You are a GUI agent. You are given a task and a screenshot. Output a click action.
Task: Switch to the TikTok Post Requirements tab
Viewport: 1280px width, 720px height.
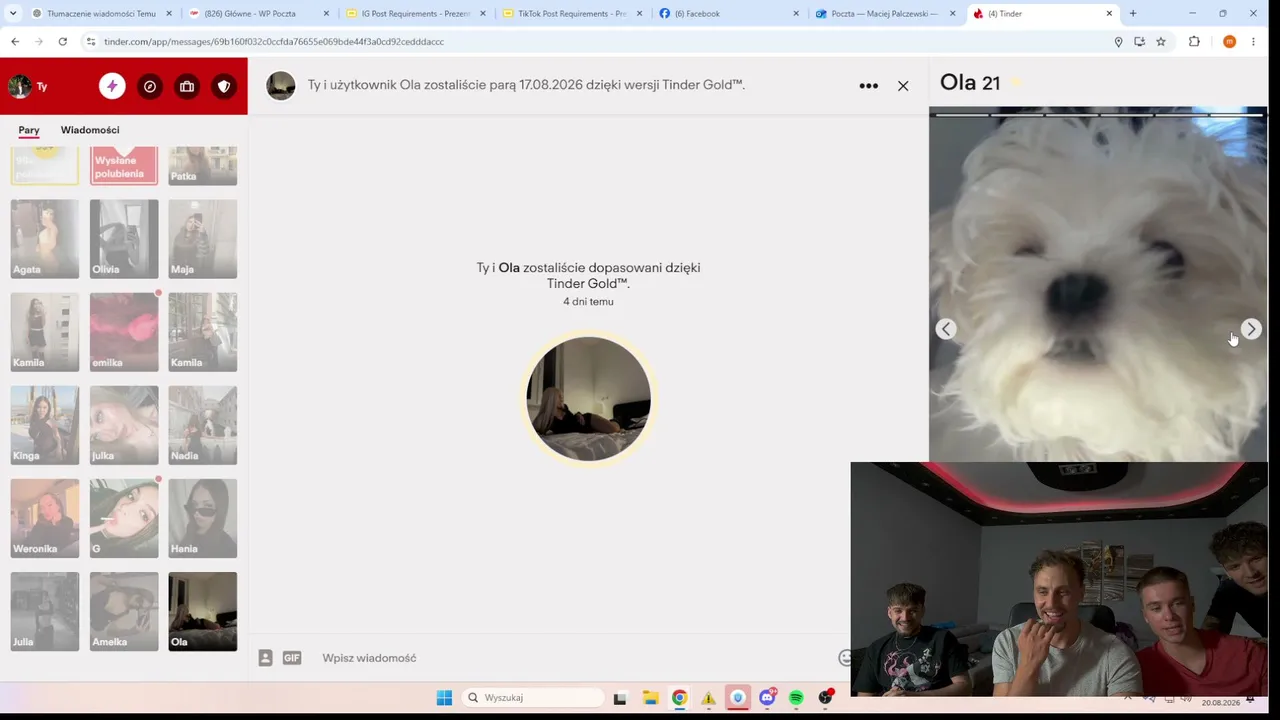[x=573, y=14]
